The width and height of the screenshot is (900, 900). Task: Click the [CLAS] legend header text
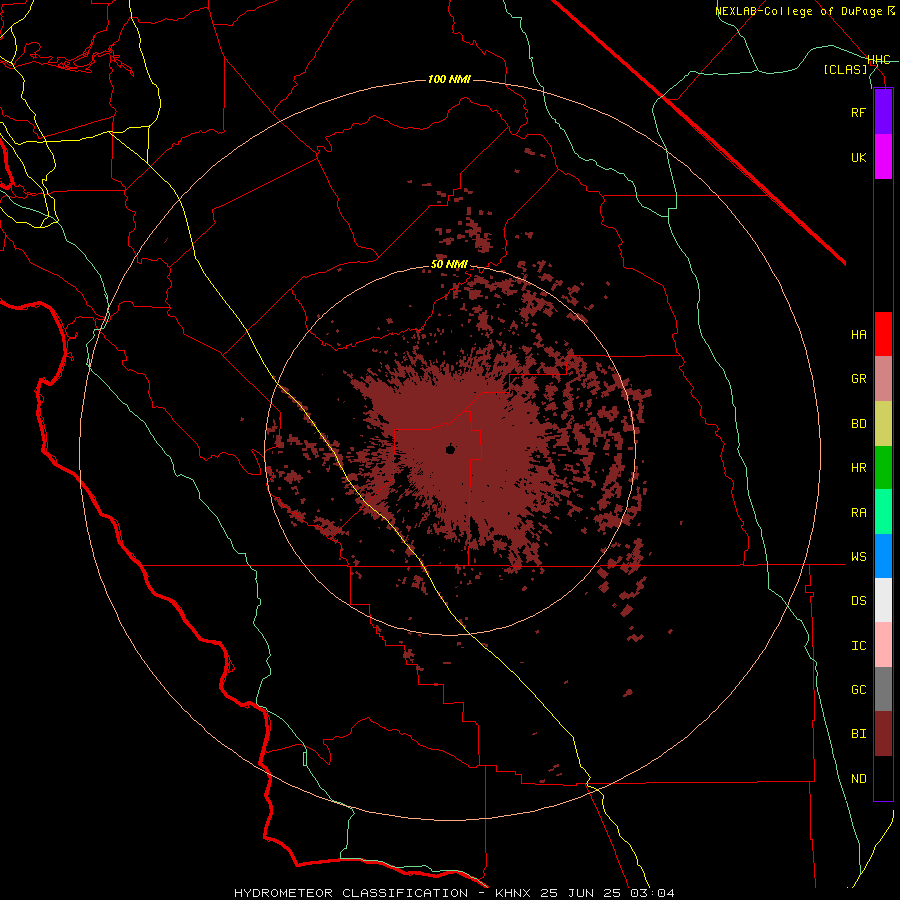coord(845,69)
